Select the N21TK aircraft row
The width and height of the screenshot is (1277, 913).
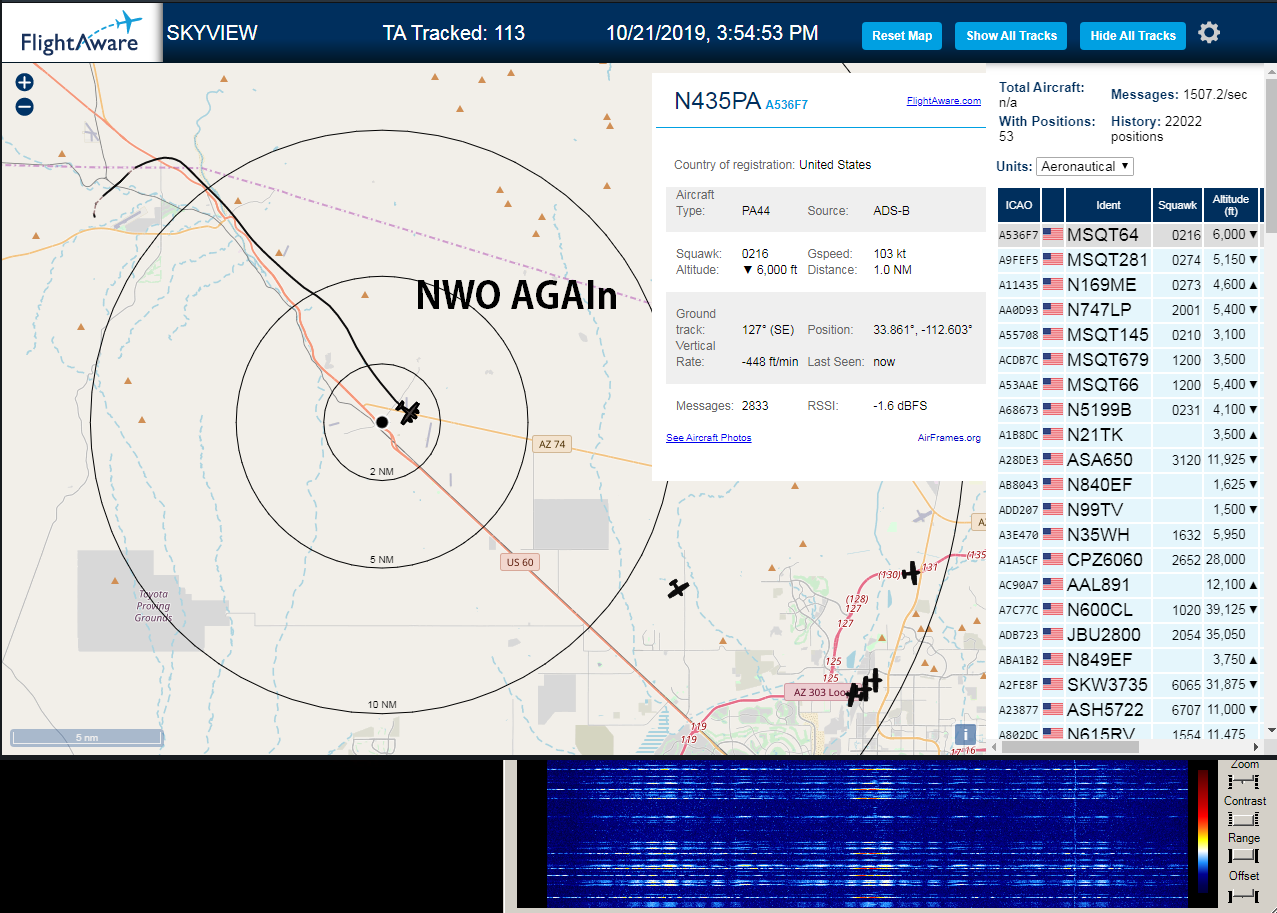click(1129, 434)
